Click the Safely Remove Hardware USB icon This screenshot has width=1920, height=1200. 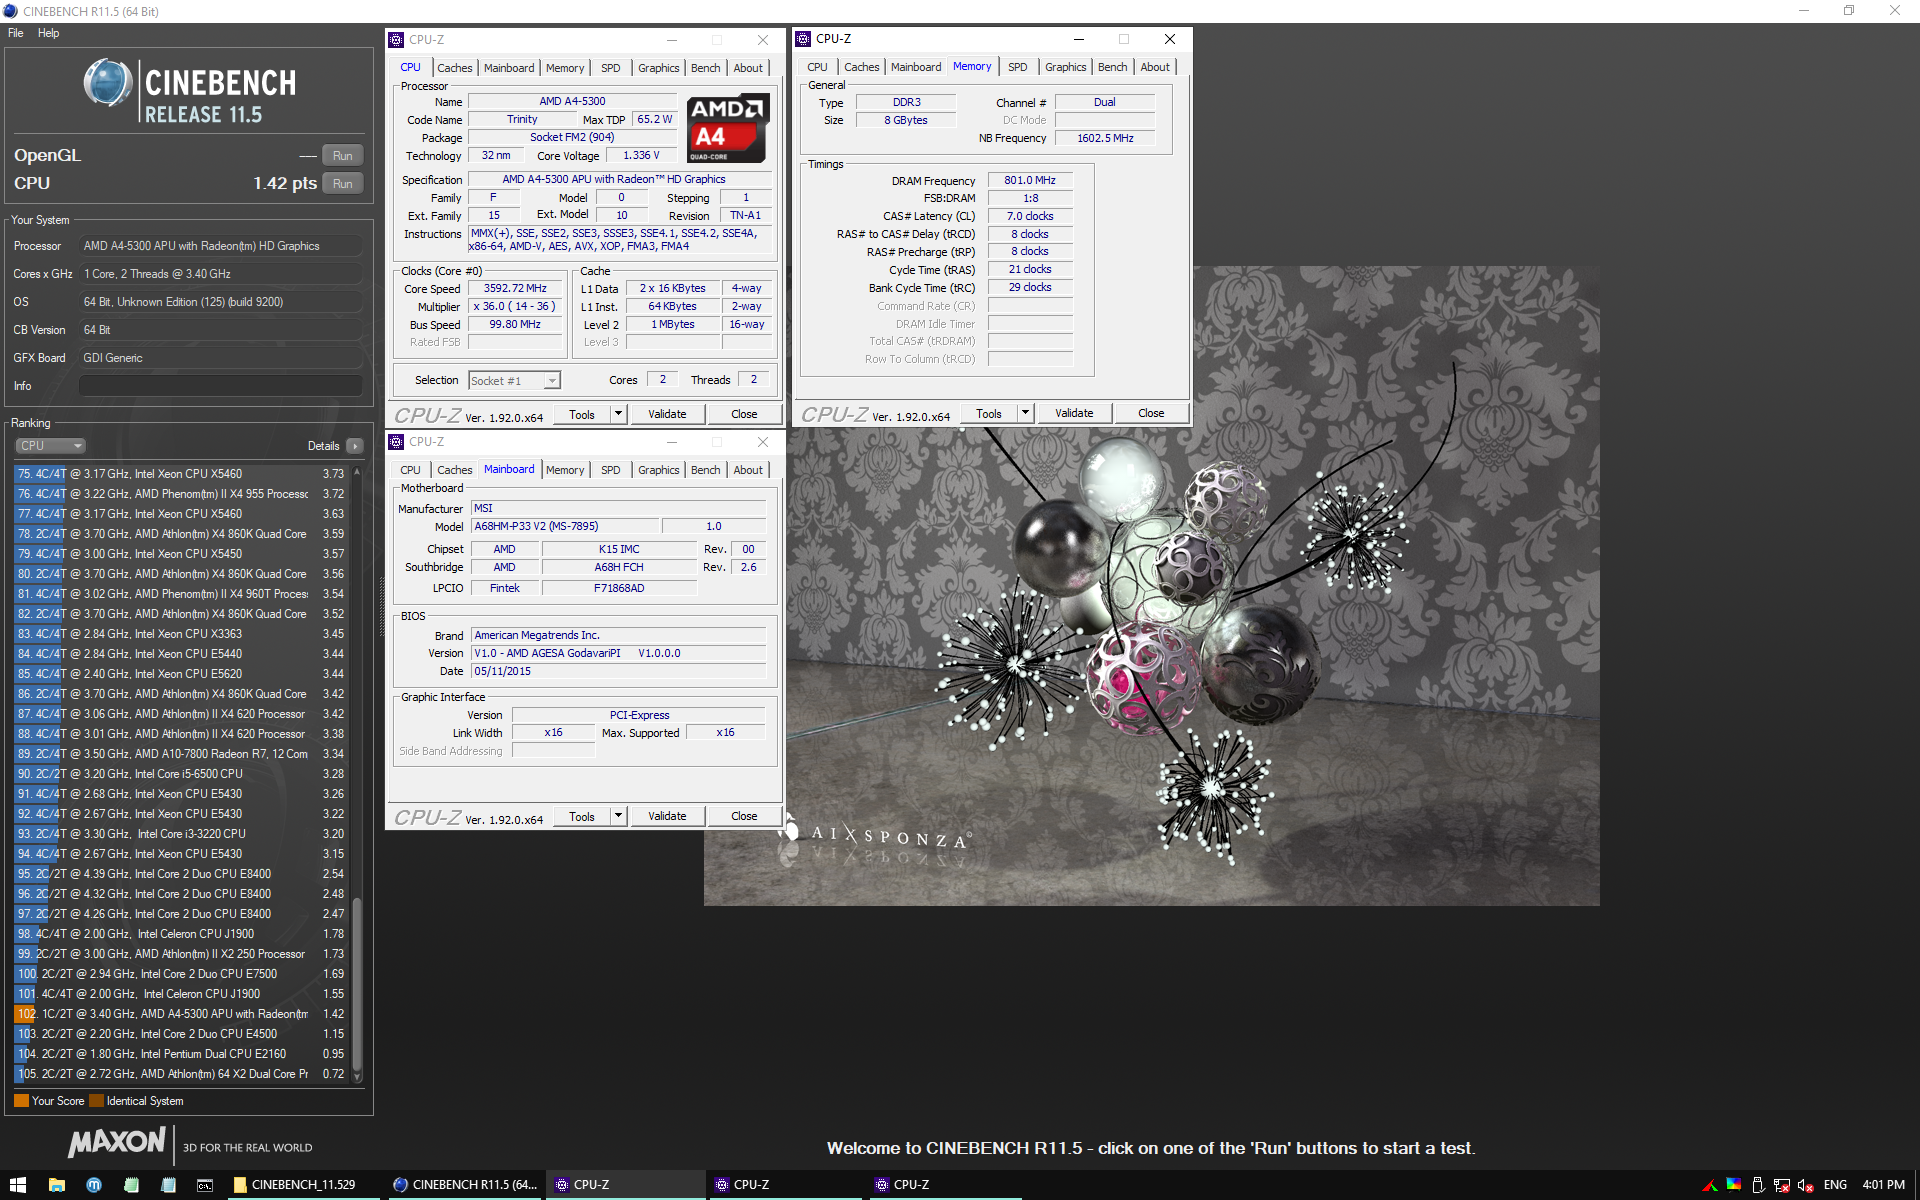1757,1185
